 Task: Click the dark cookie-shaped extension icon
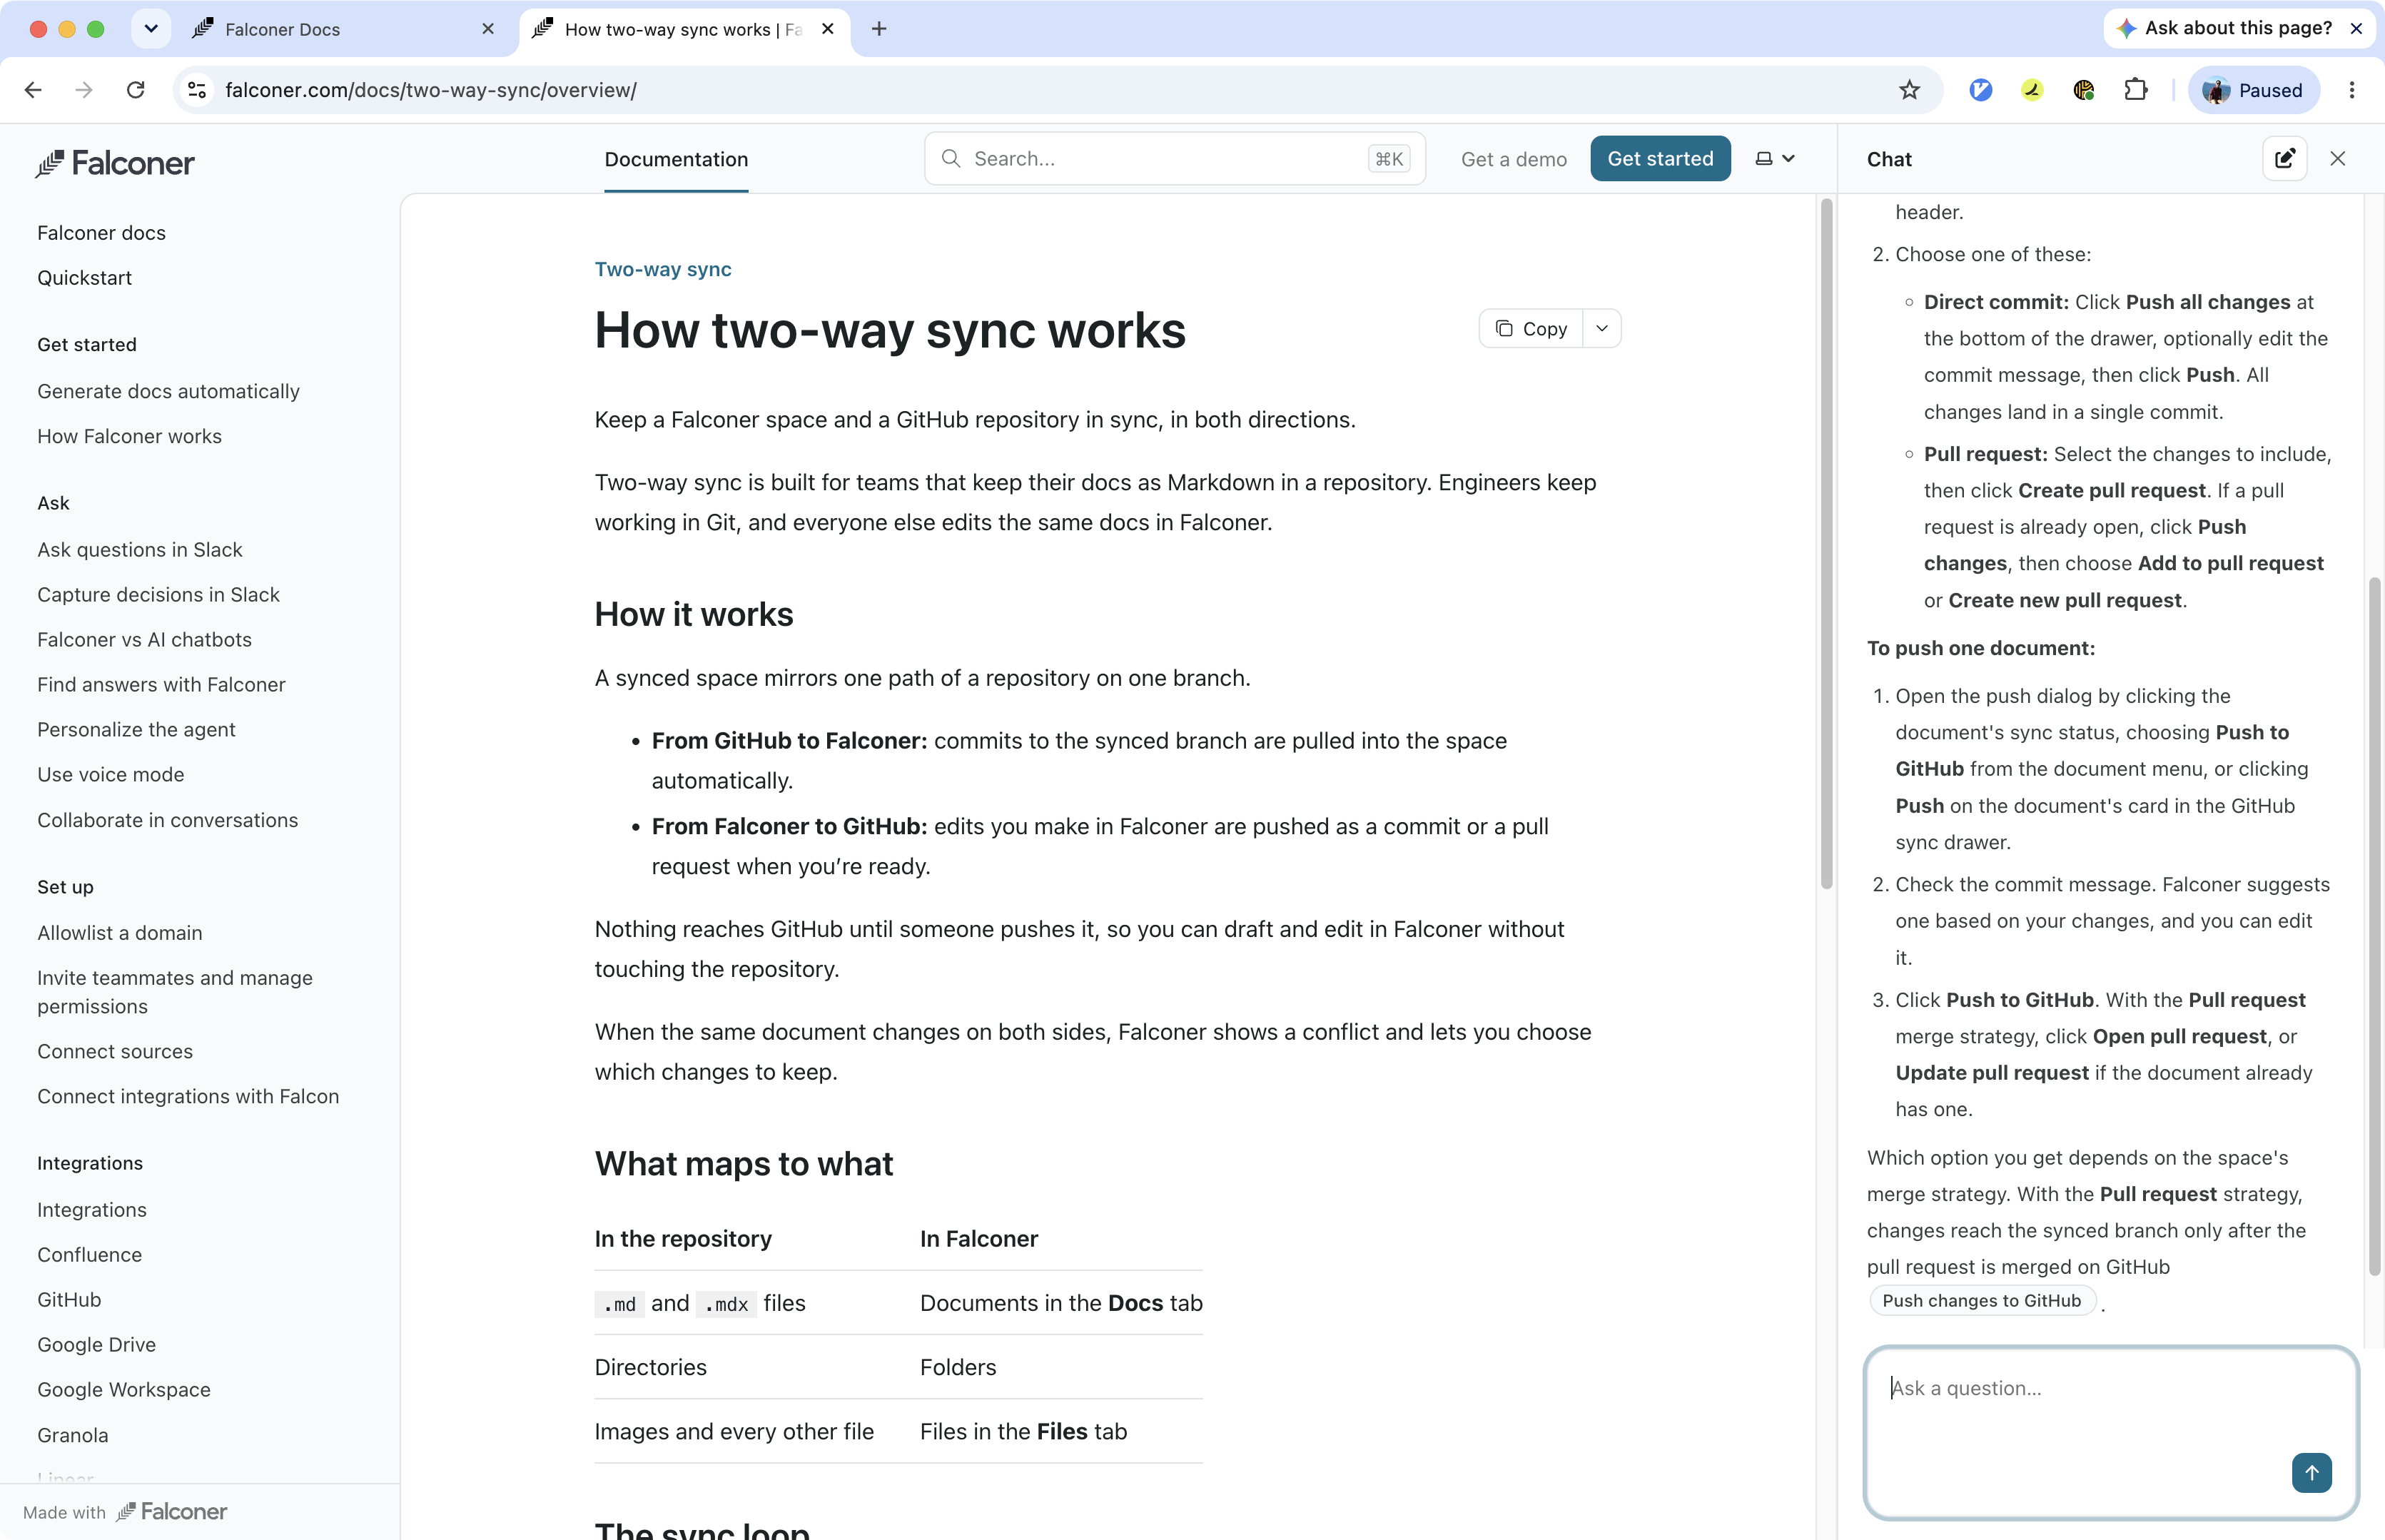click(2083, 90)
